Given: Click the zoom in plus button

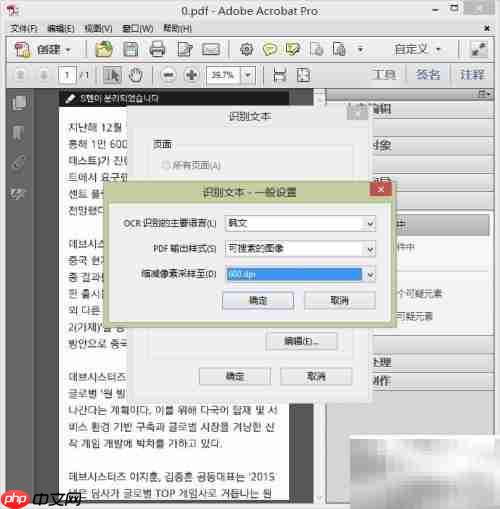Looking at the screenshot, I should (192, 75).
